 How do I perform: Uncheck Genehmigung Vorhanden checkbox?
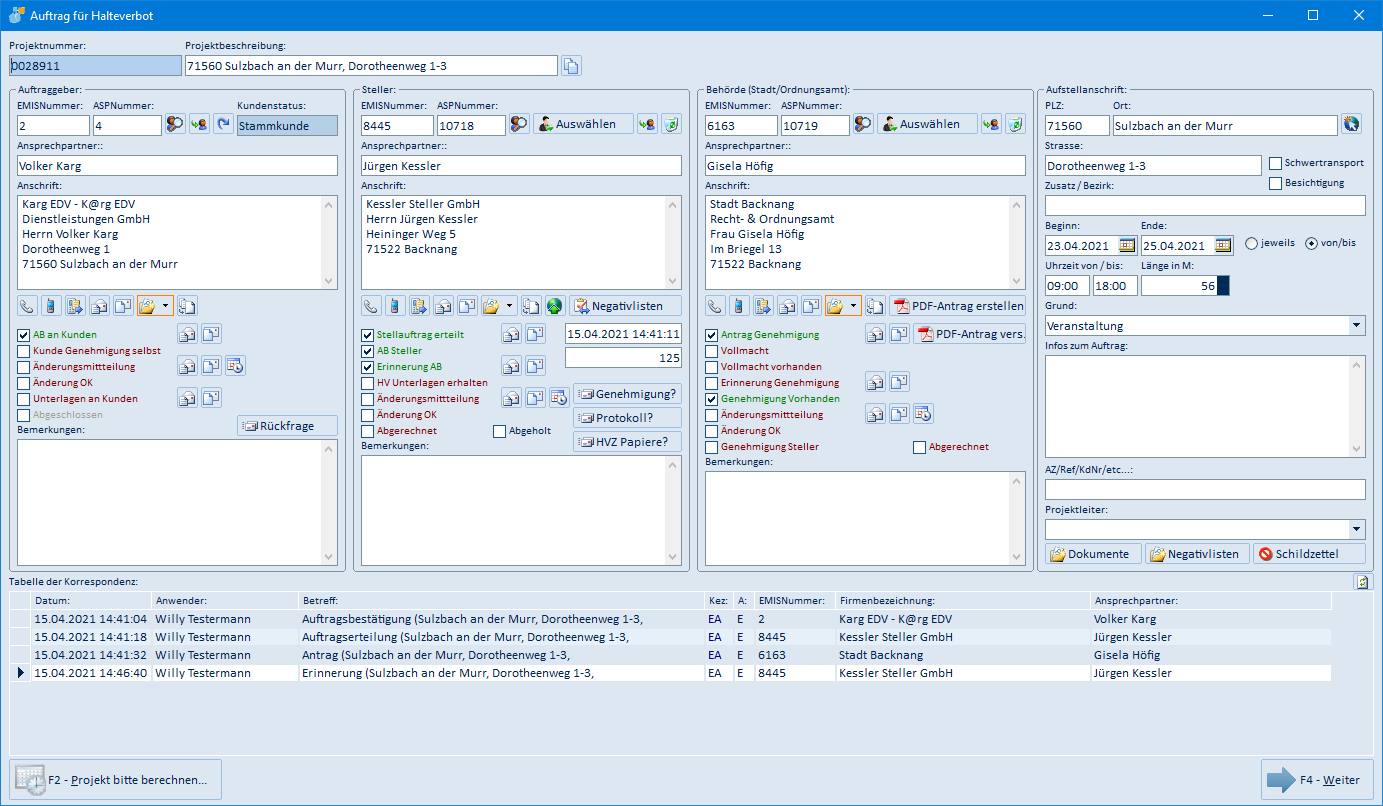pyautogui.click(x=713, y=399)
